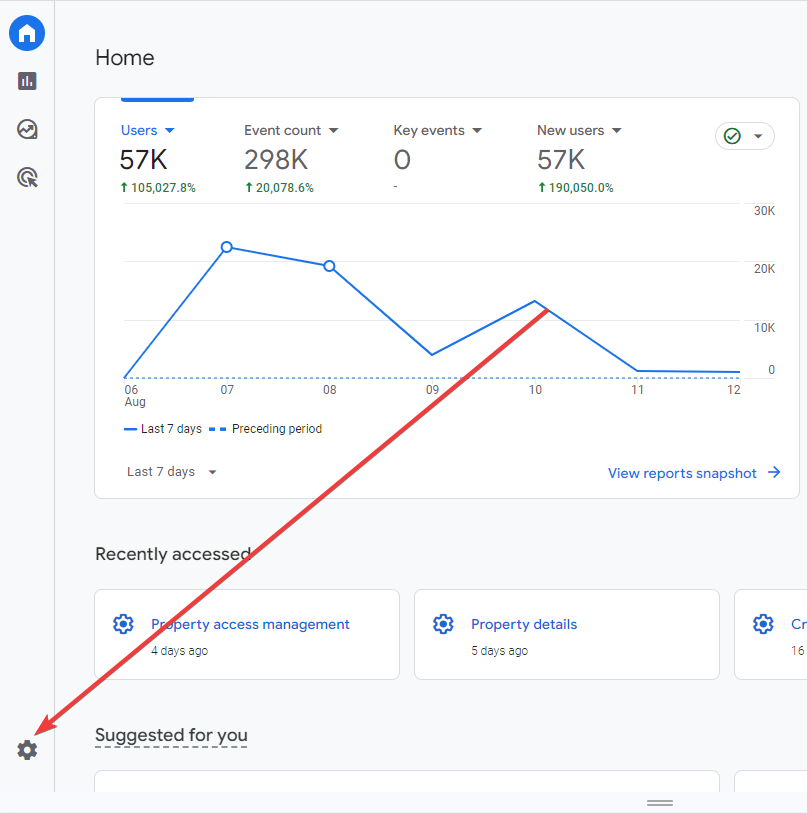The image size is (807, 813).
Task: Expand the Event count metric dropdown
Action: 333,131
